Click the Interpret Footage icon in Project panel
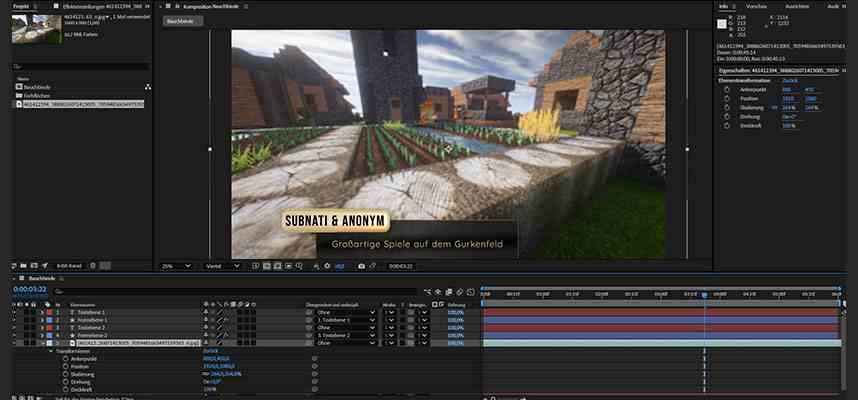The width and height of the screenshot is (858, 400). (x=14, y=266)
